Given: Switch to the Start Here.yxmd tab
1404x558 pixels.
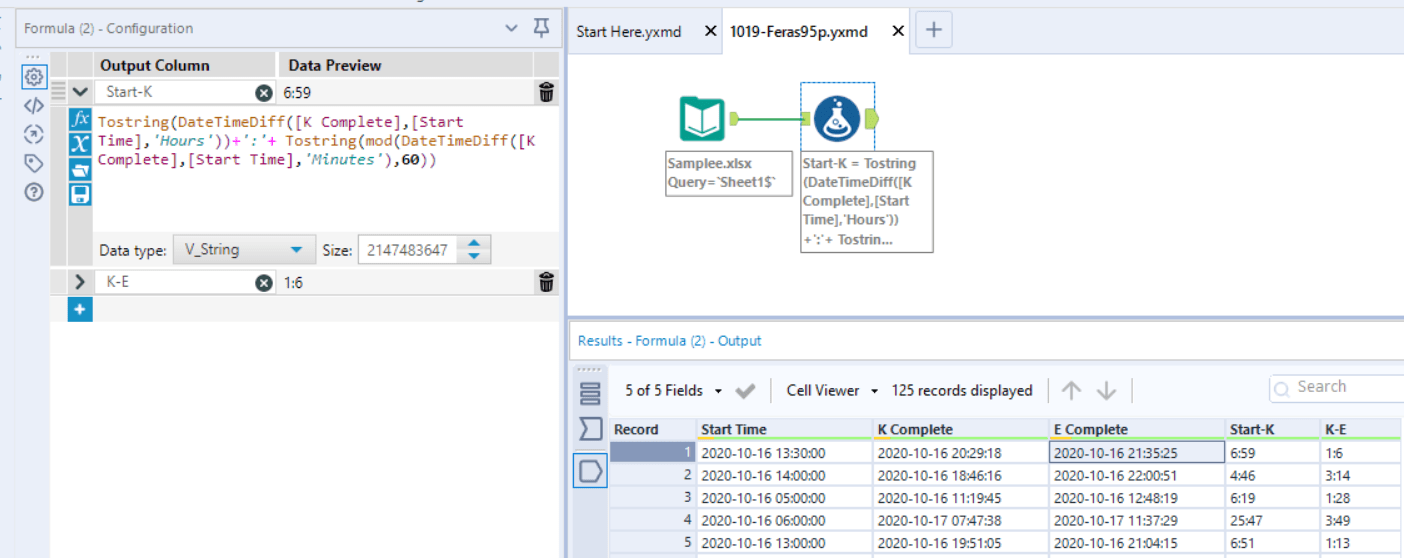Looking at the screenshot, I should 629,31.
